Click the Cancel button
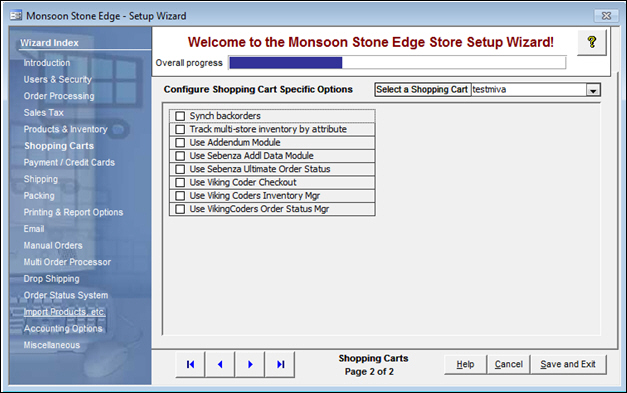This screenshot has height=393, width=627. tap(508, 364)
